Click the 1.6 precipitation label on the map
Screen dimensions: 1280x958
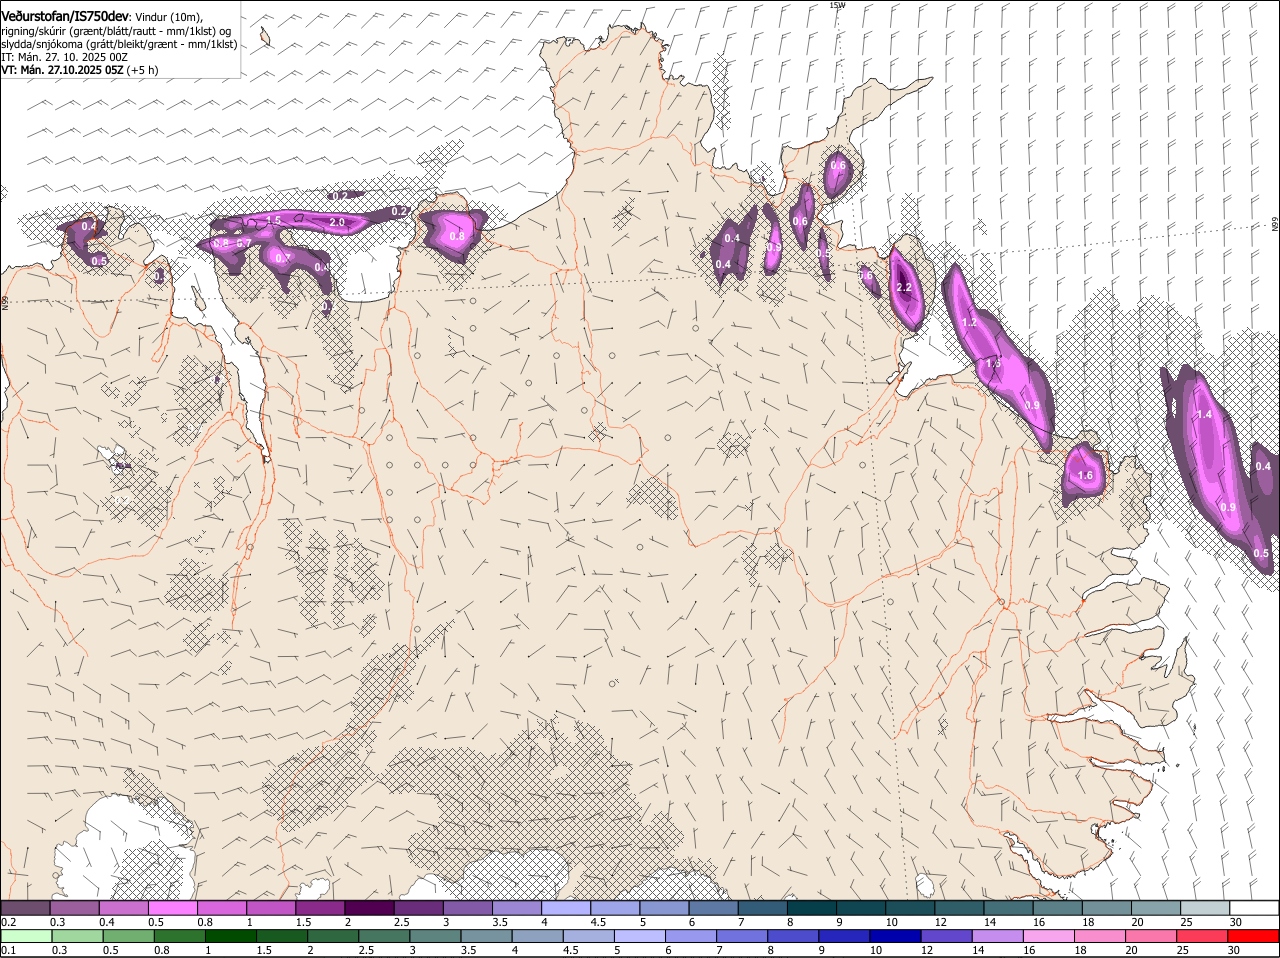click(1086, 476)
